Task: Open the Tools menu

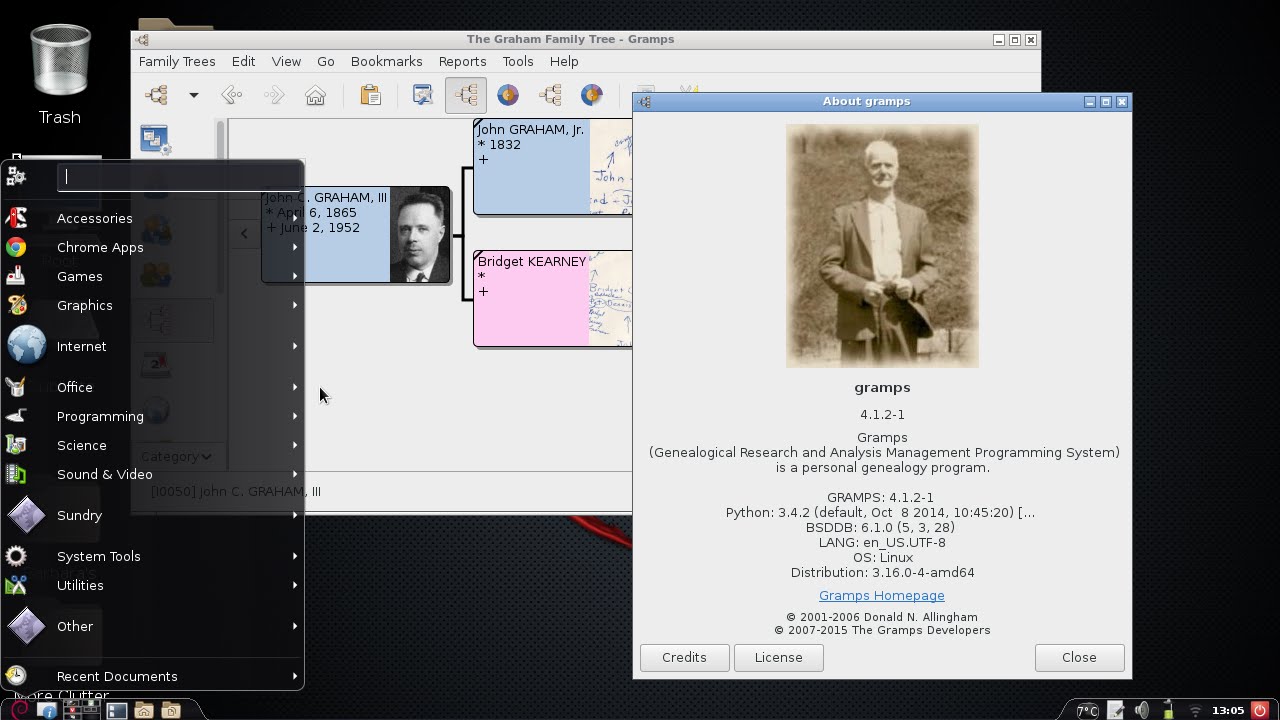Action: [x=518, y=61]
